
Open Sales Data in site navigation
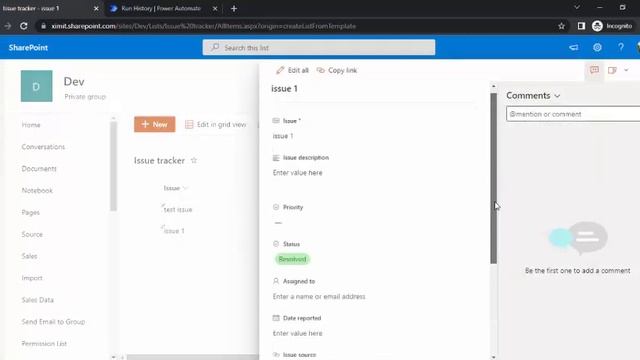[38, 300]
